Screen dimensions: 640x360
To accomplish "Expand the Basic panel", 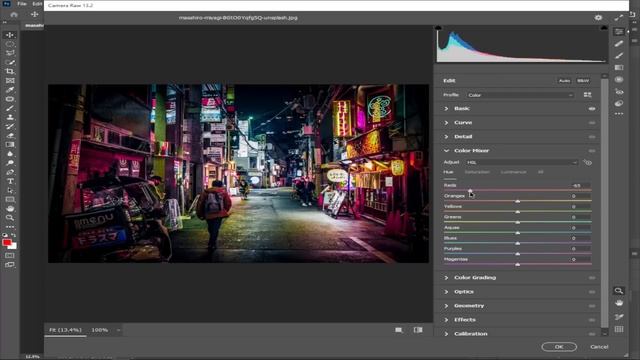I will point(446,109).
